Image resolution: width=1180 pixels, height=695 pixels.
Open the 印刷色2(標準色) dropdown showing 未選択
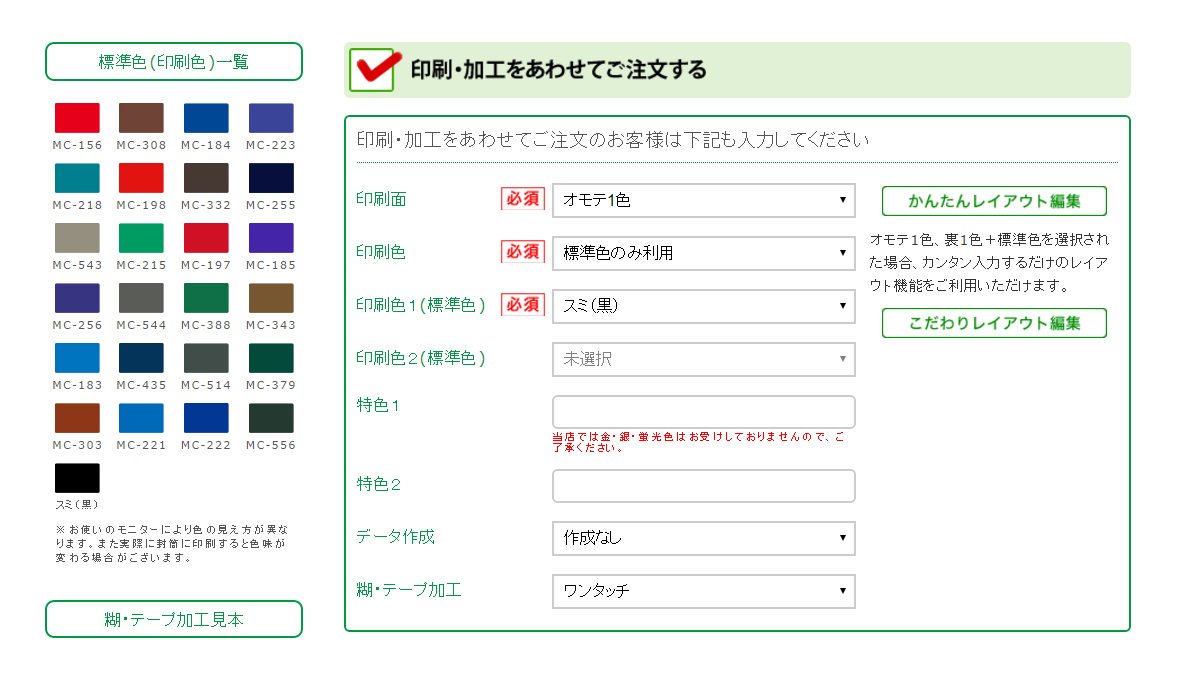tap(704, 360)
